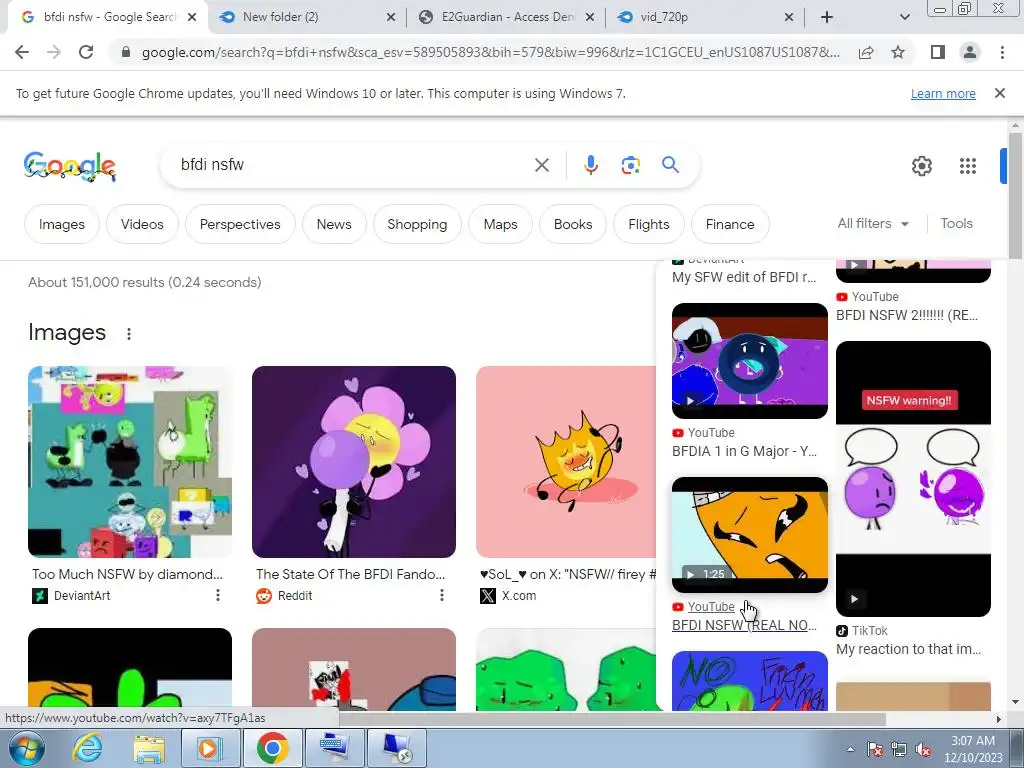Viewport: 1024px width, 768px height.
Task: Filter results by Maps
Action: pos(500,224)
